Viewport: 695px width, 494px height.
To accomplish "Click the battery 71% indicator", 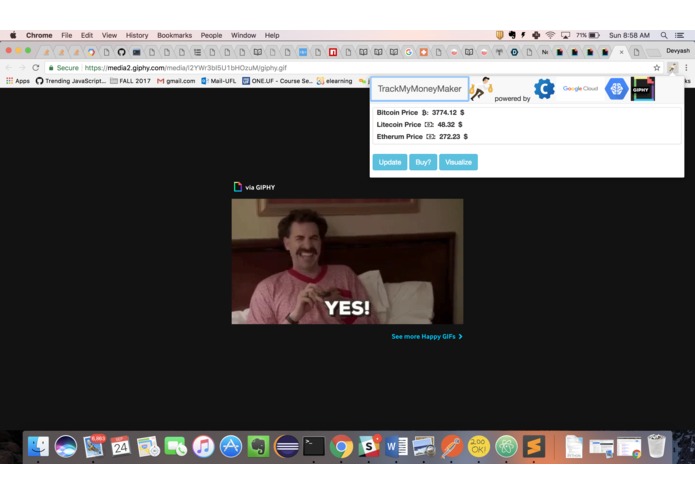I will point(588,35).
